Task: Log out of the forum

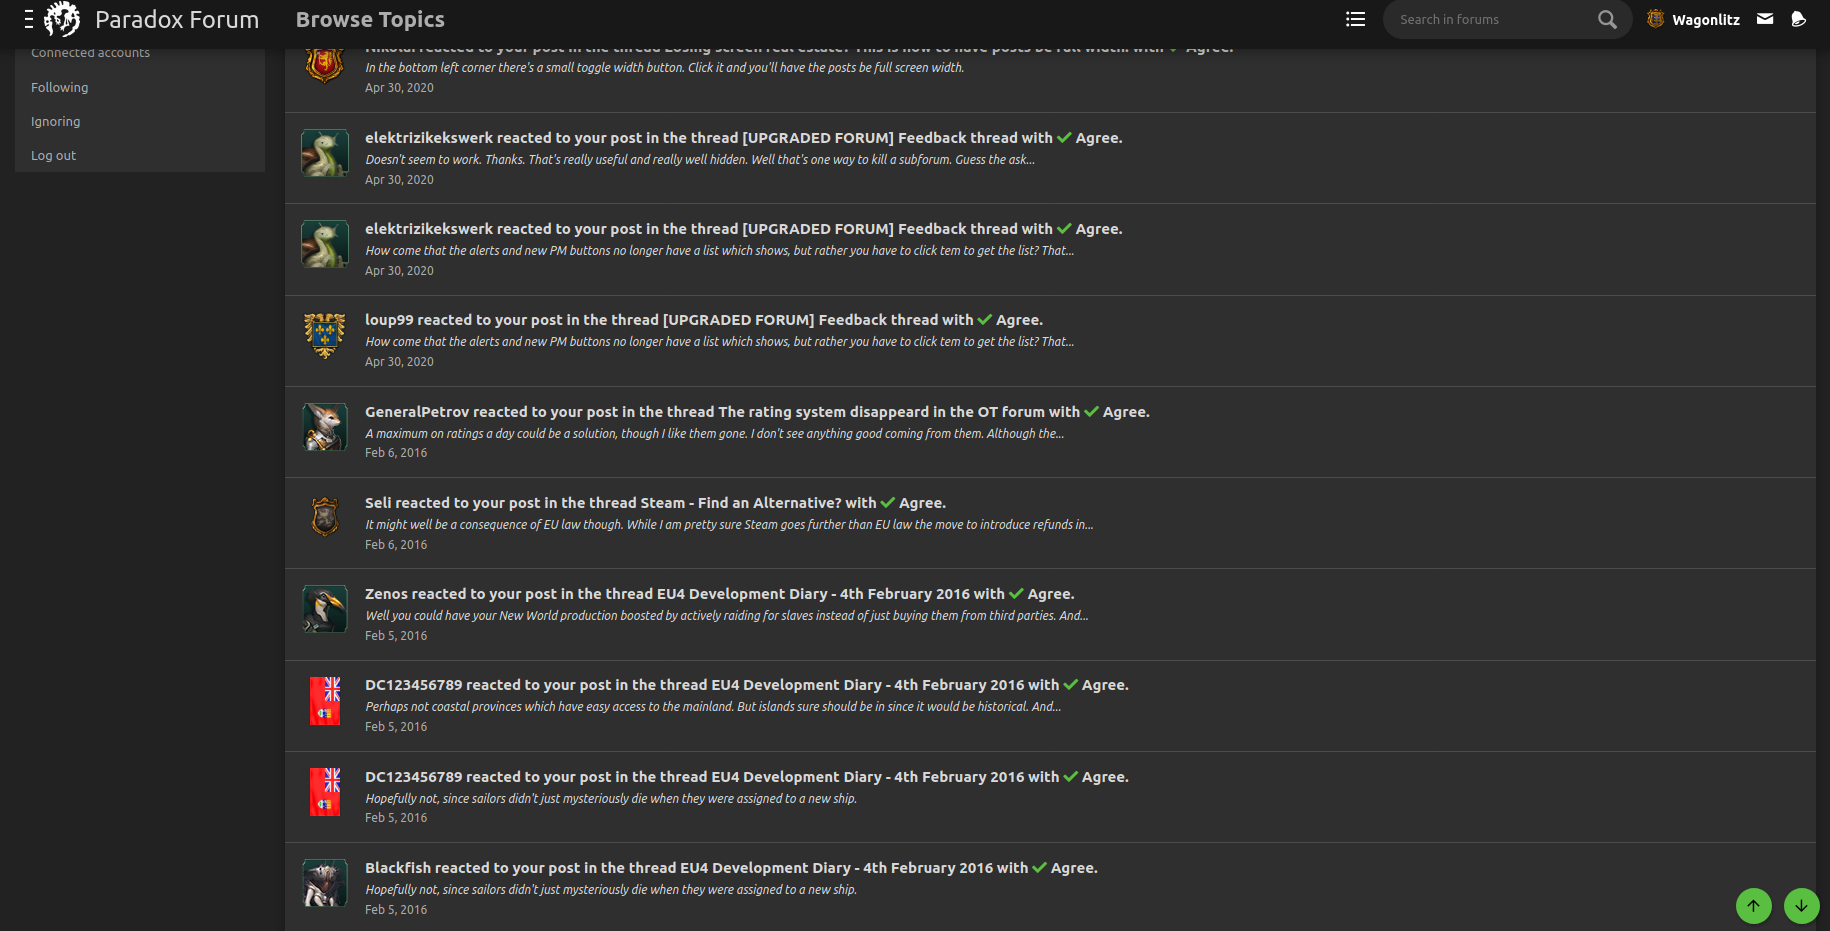Action: [53, 155]
